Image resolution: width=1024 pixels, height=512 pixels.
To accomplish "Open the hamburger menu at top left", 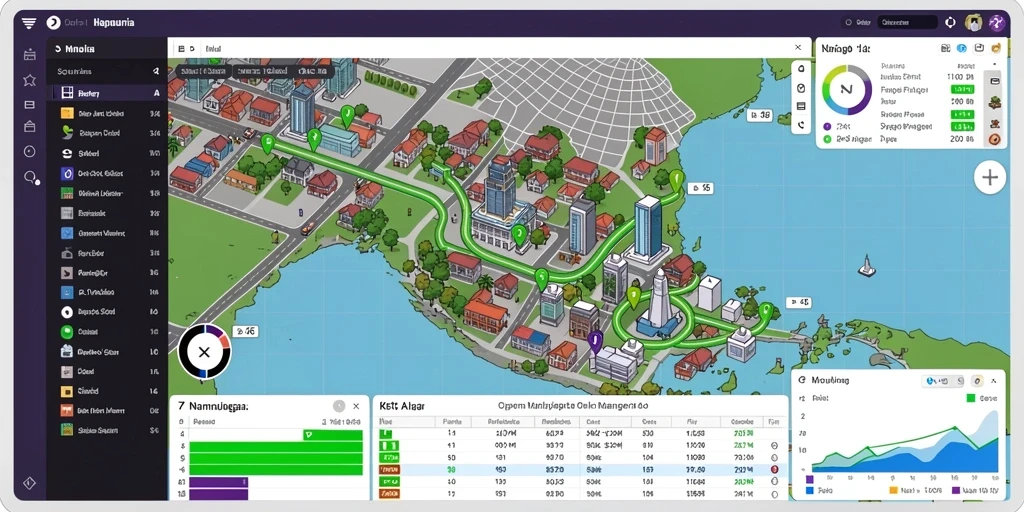I will coord(29,23).
